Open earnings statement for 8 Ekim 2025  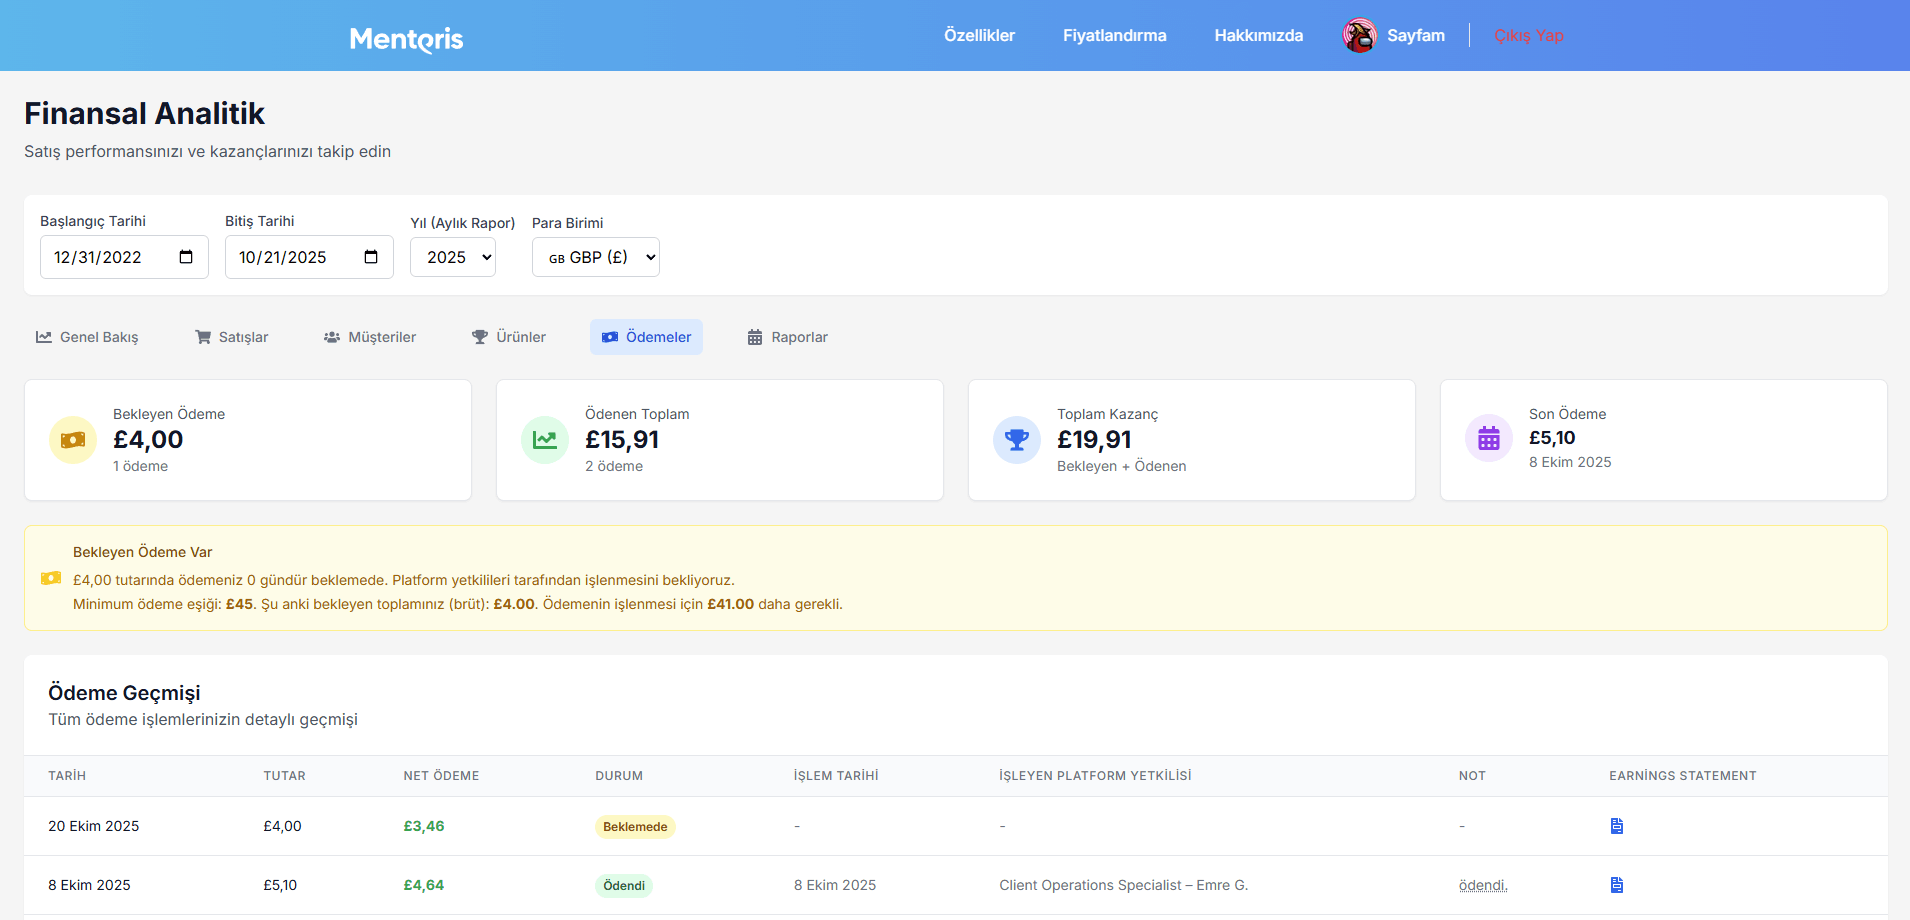(x=1616, y=885)
